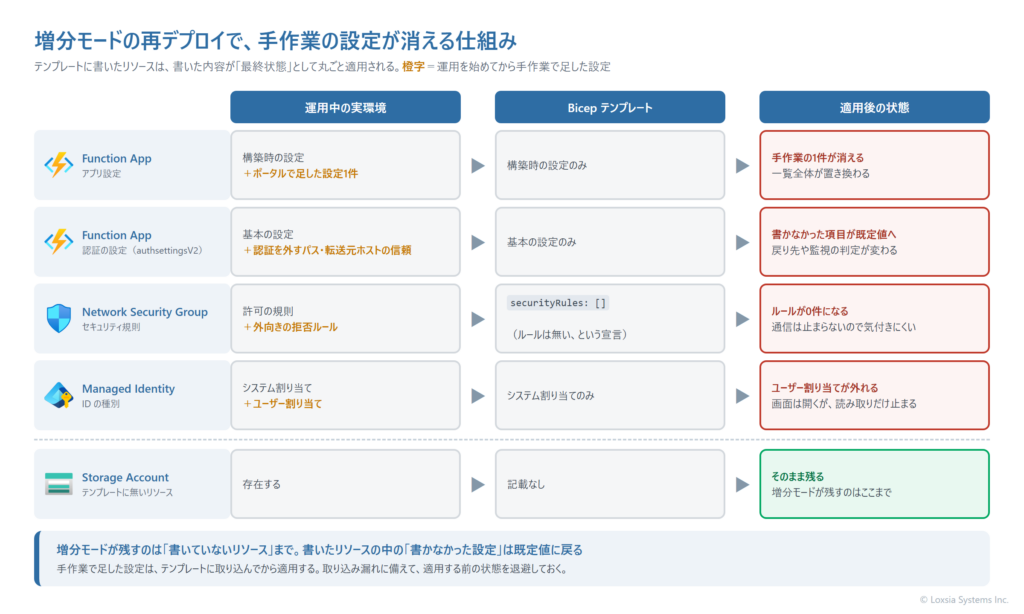
Task: Click the title 増分モードの再デプロイで、手作業の設定が消える仕組み
Action: click(x=276, y=41)
